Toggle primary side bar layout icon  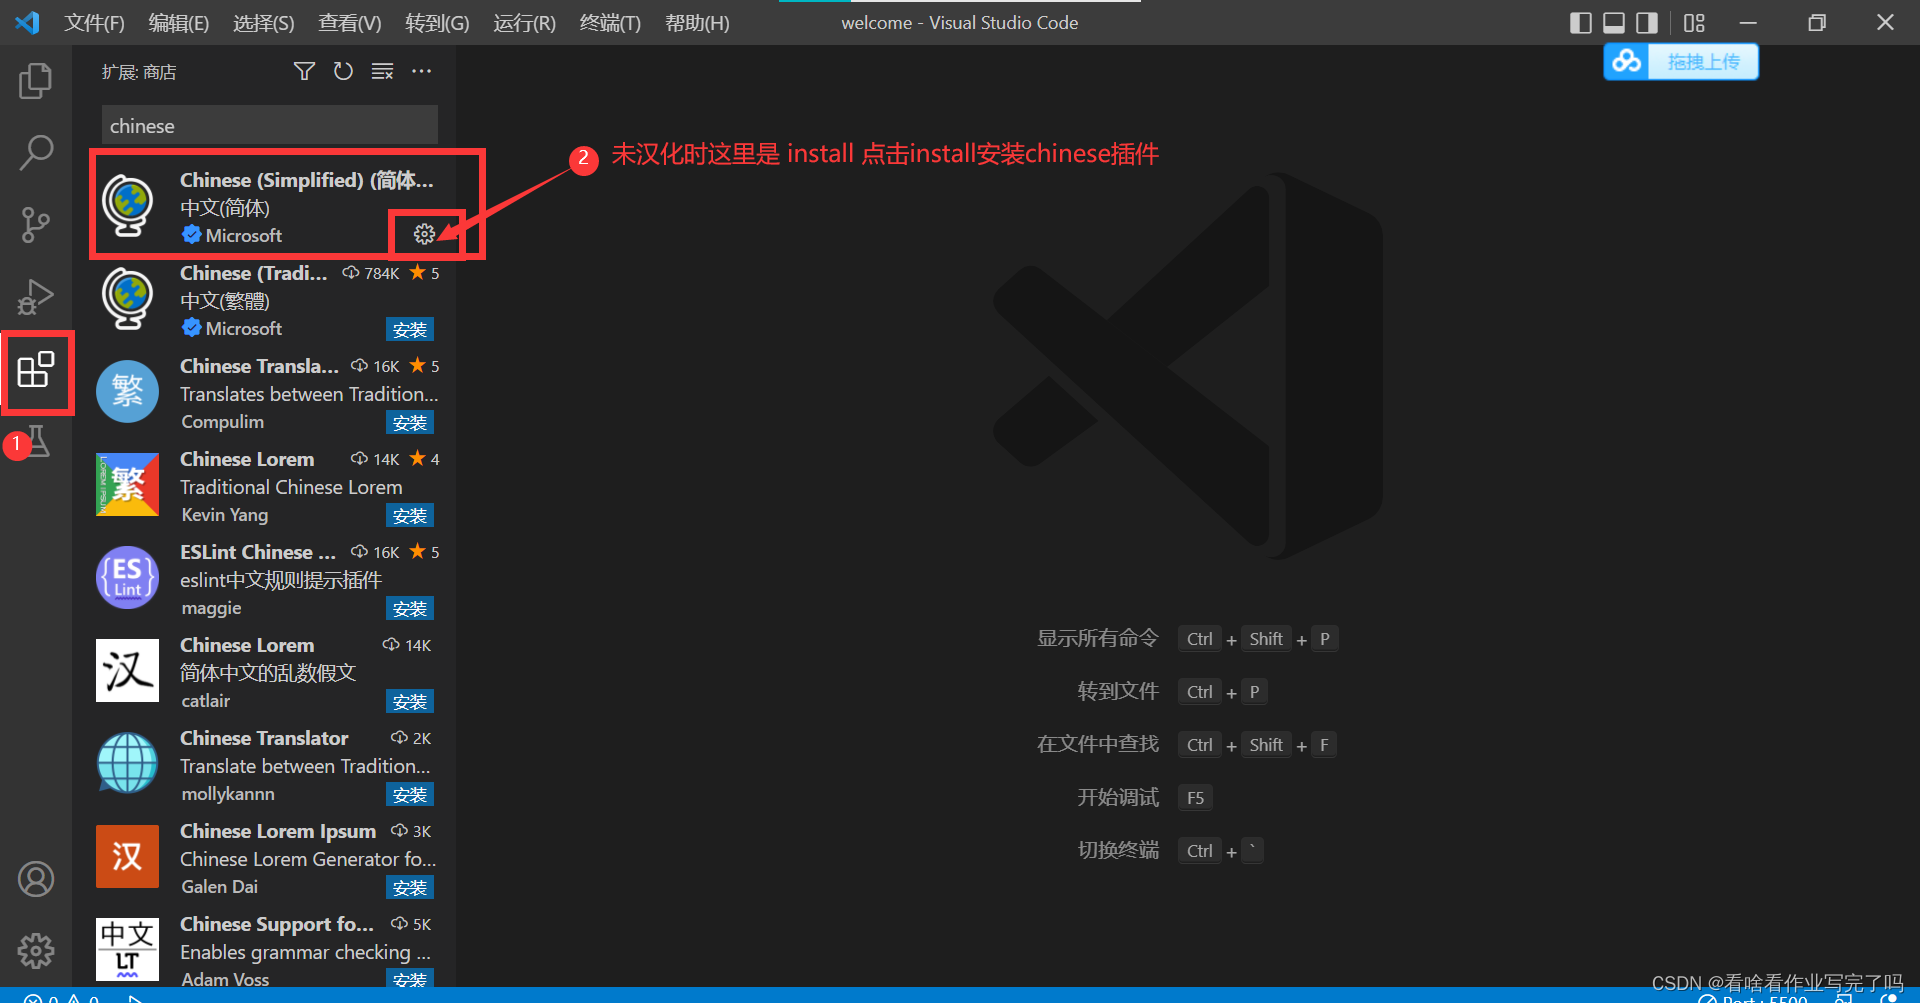[1580, 22]
